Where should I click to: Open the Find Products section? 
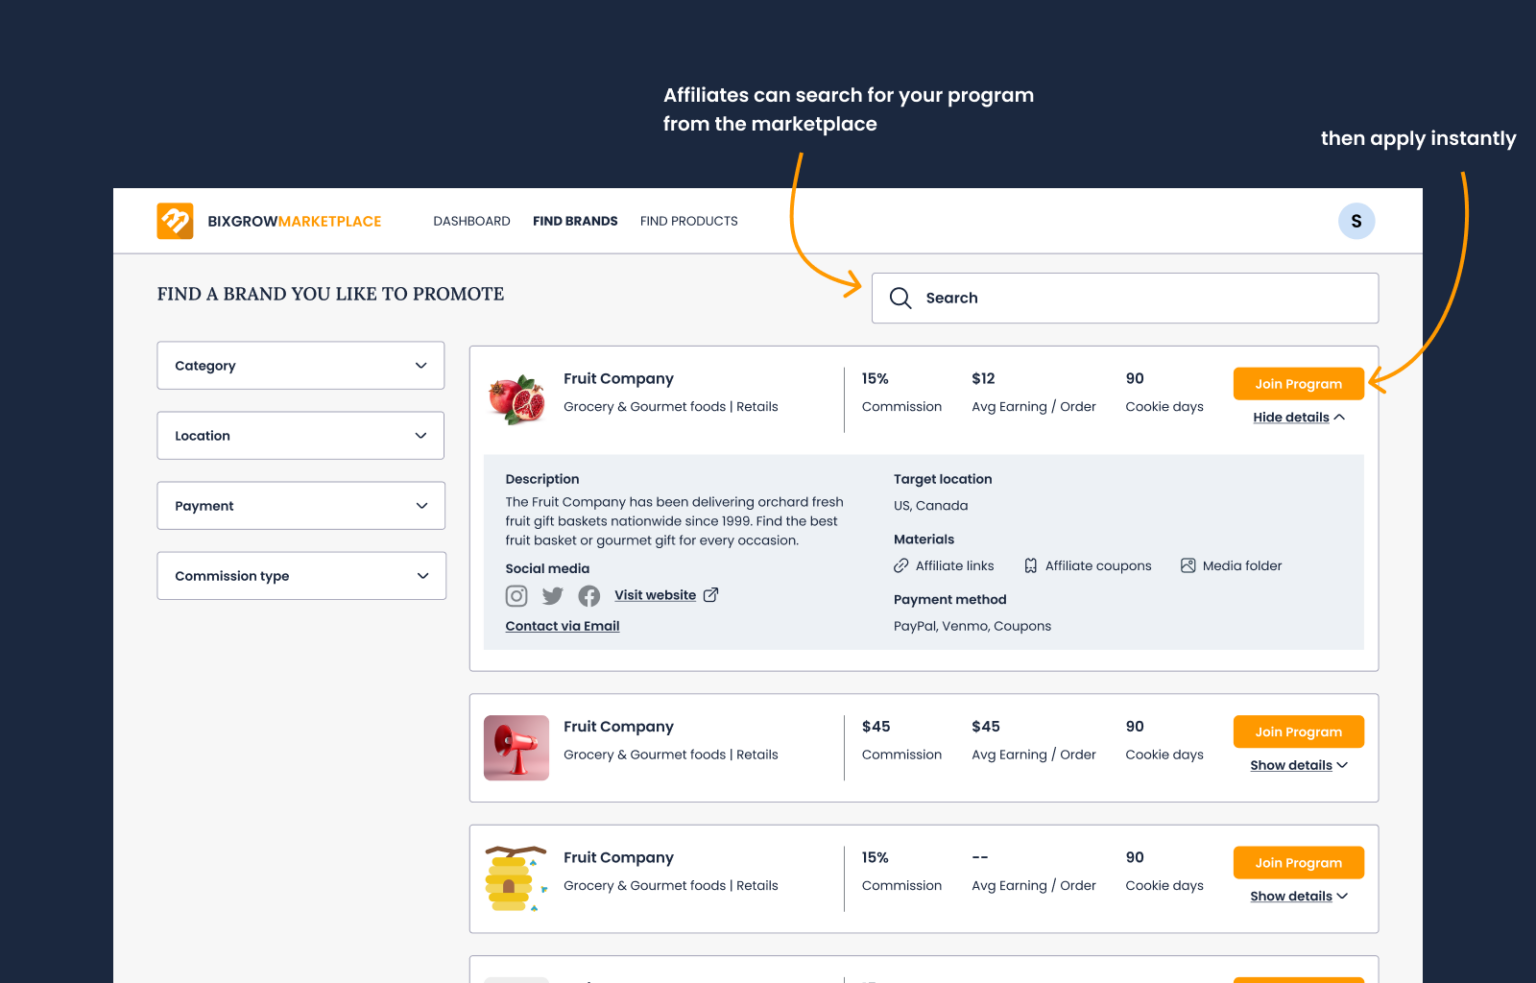tap(688, 221)
